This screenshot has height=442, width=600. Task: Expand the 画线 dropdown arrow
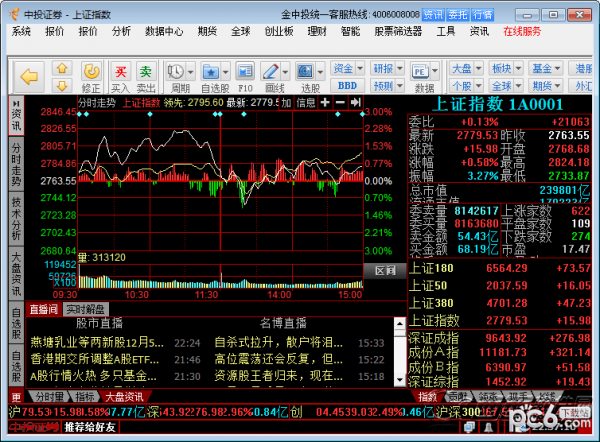click(x=285, y=71)
